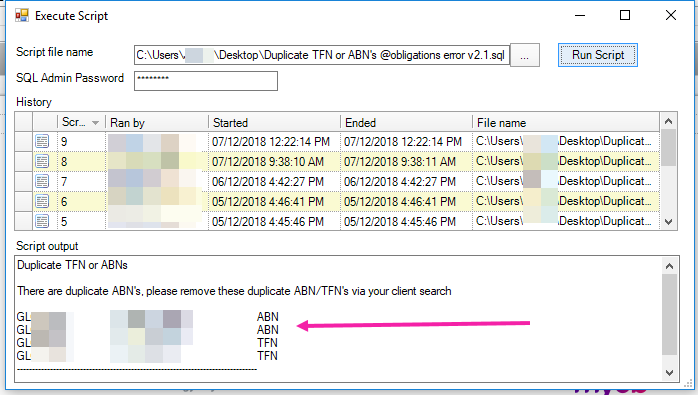The image size is (698, 395).
Task: Click the Script file name path field
Action: (322, 55)
